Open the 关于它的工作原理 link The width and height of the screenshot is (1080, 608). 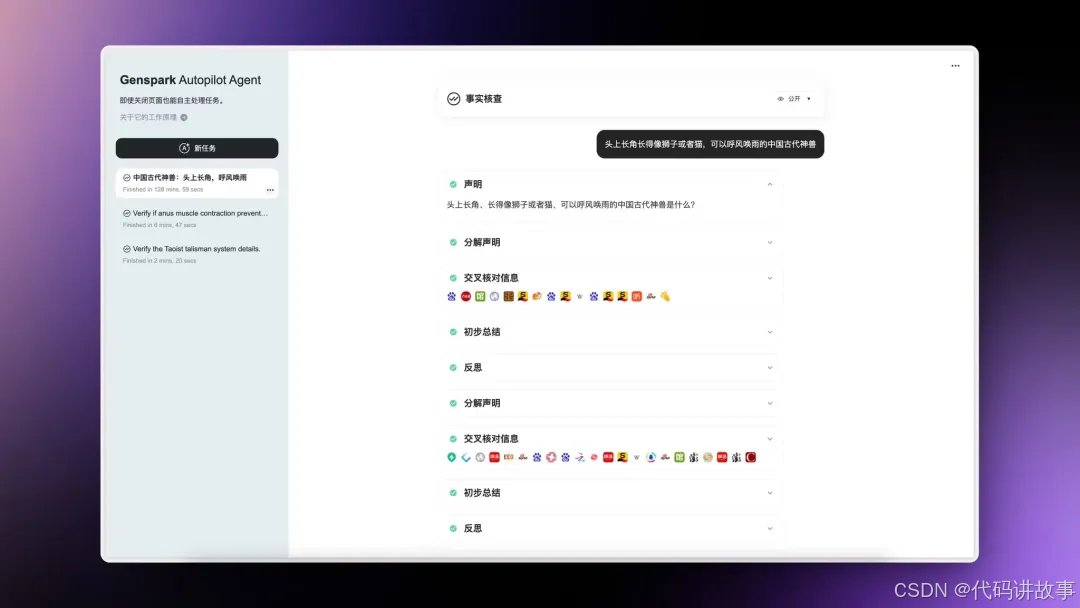pos(148,117)
